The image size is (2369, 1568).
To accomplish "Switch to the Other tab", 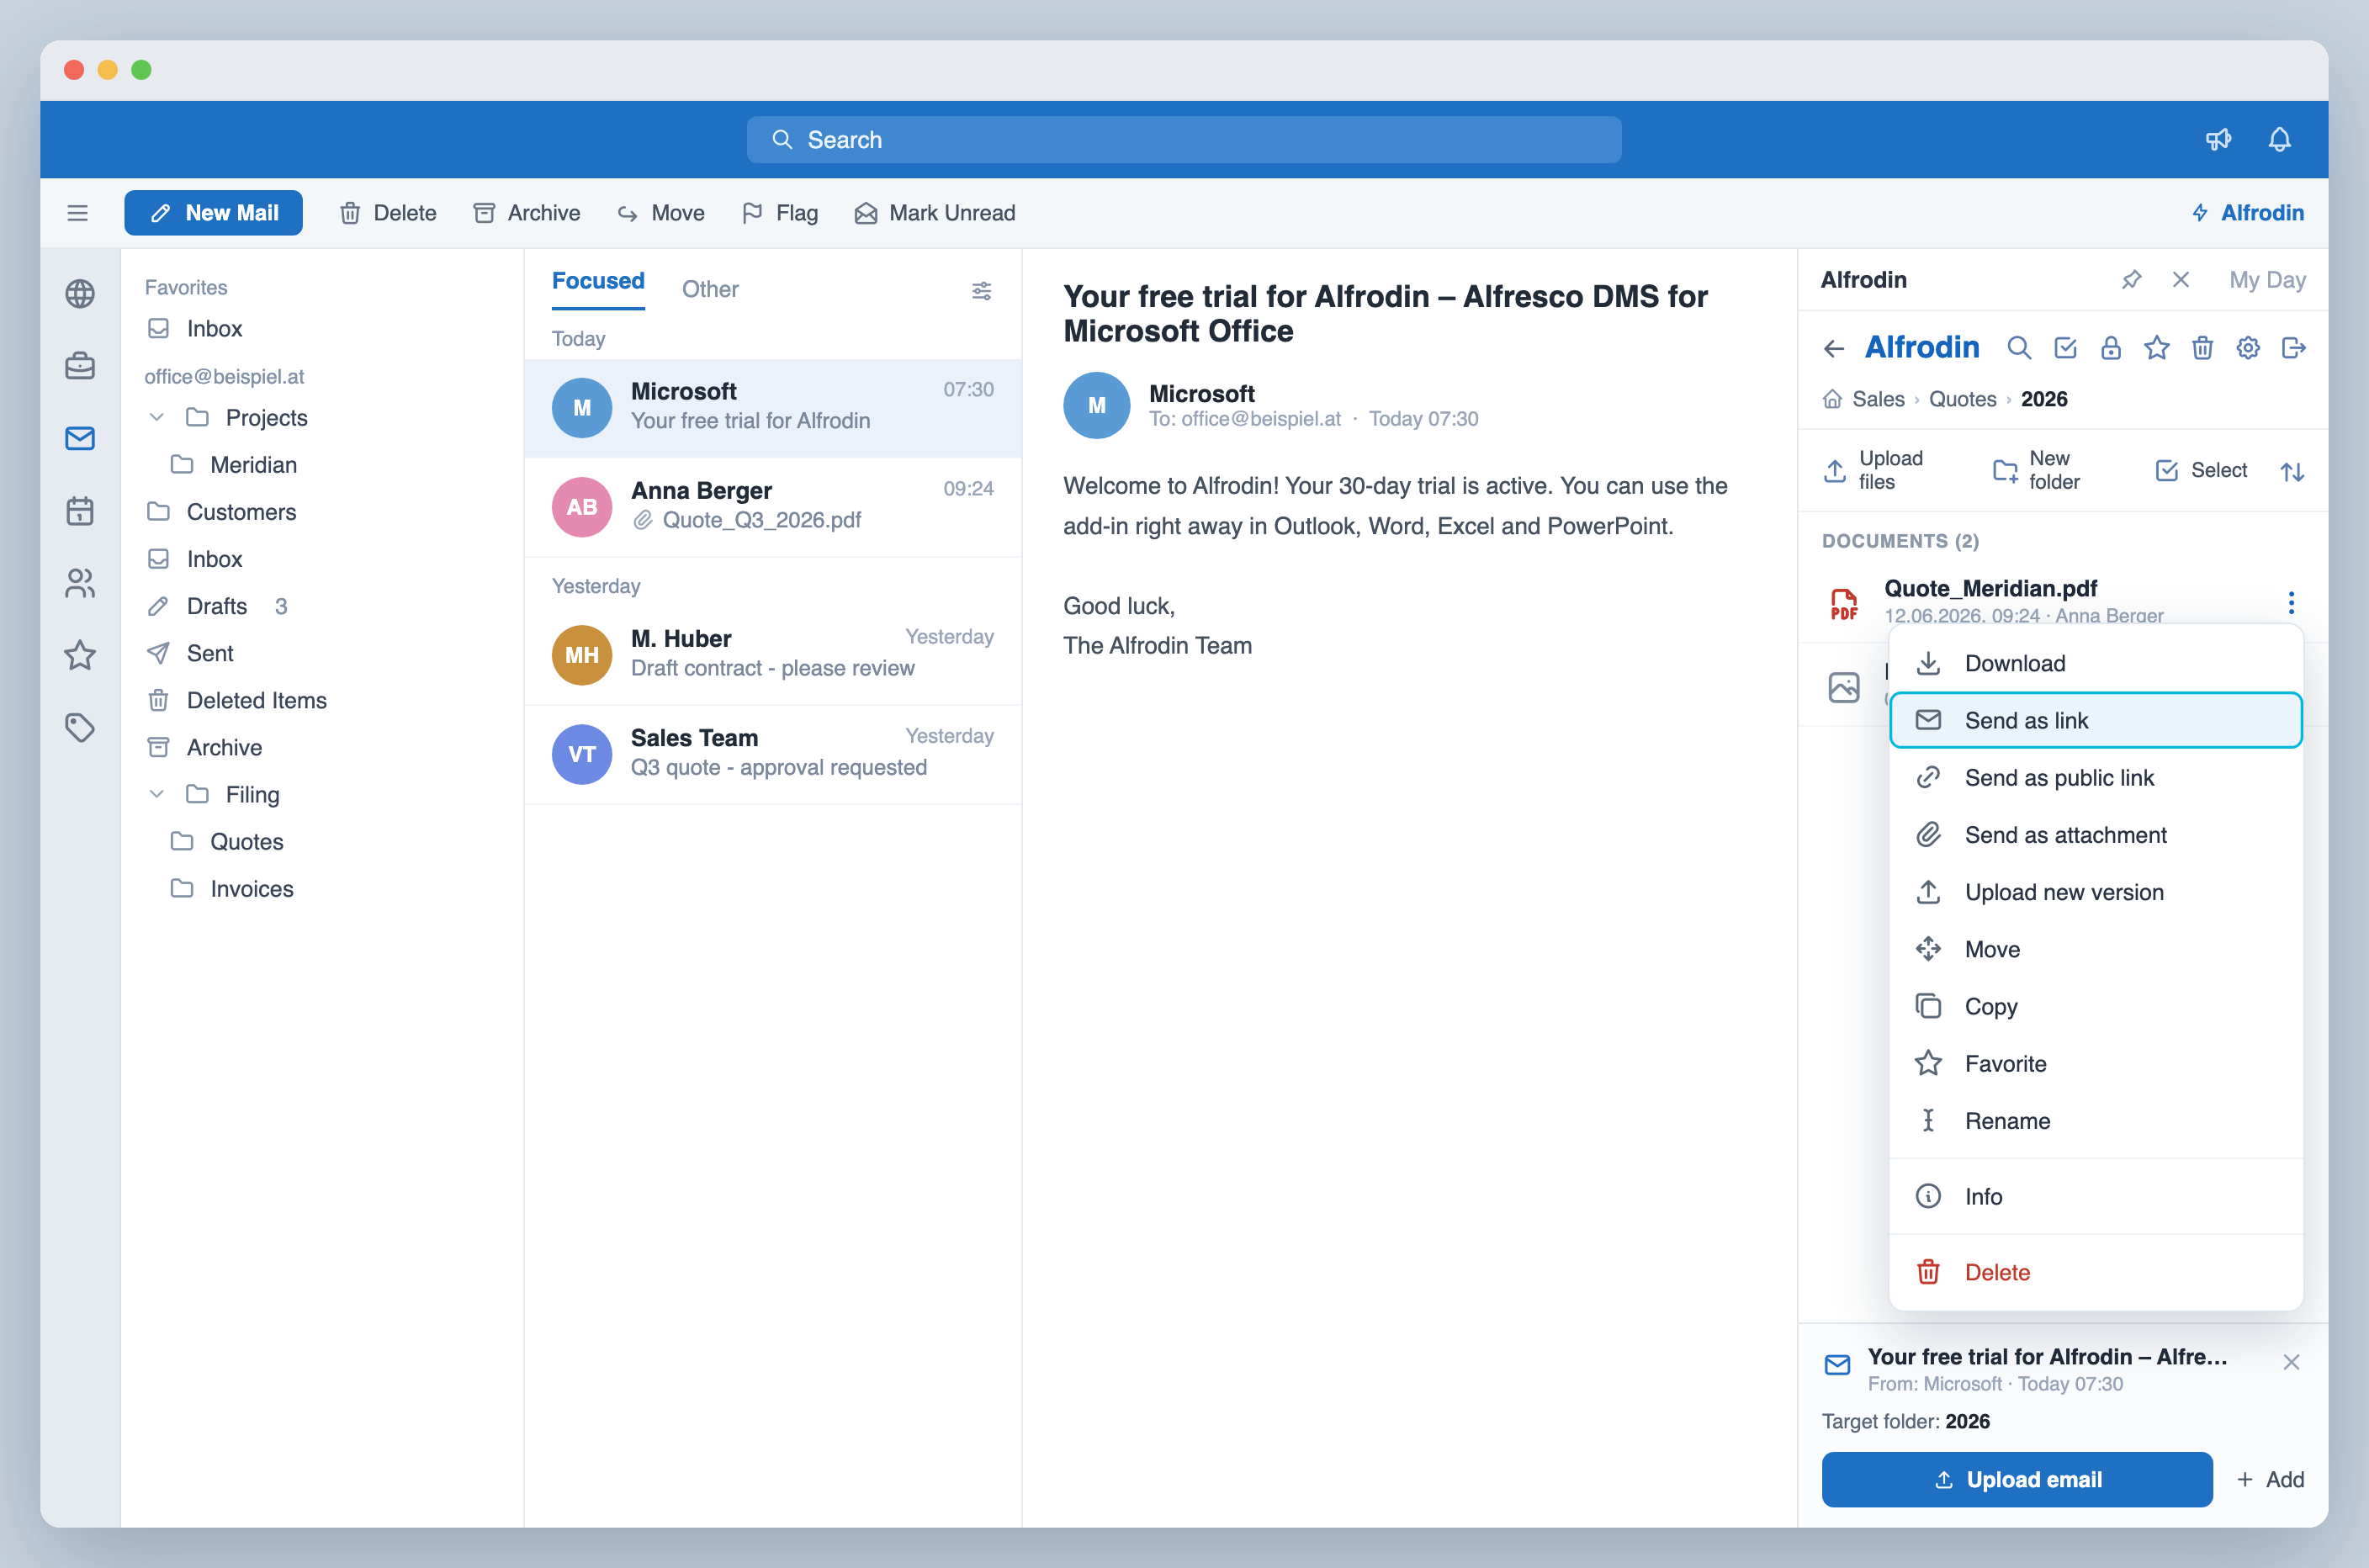I will point(710,289).
